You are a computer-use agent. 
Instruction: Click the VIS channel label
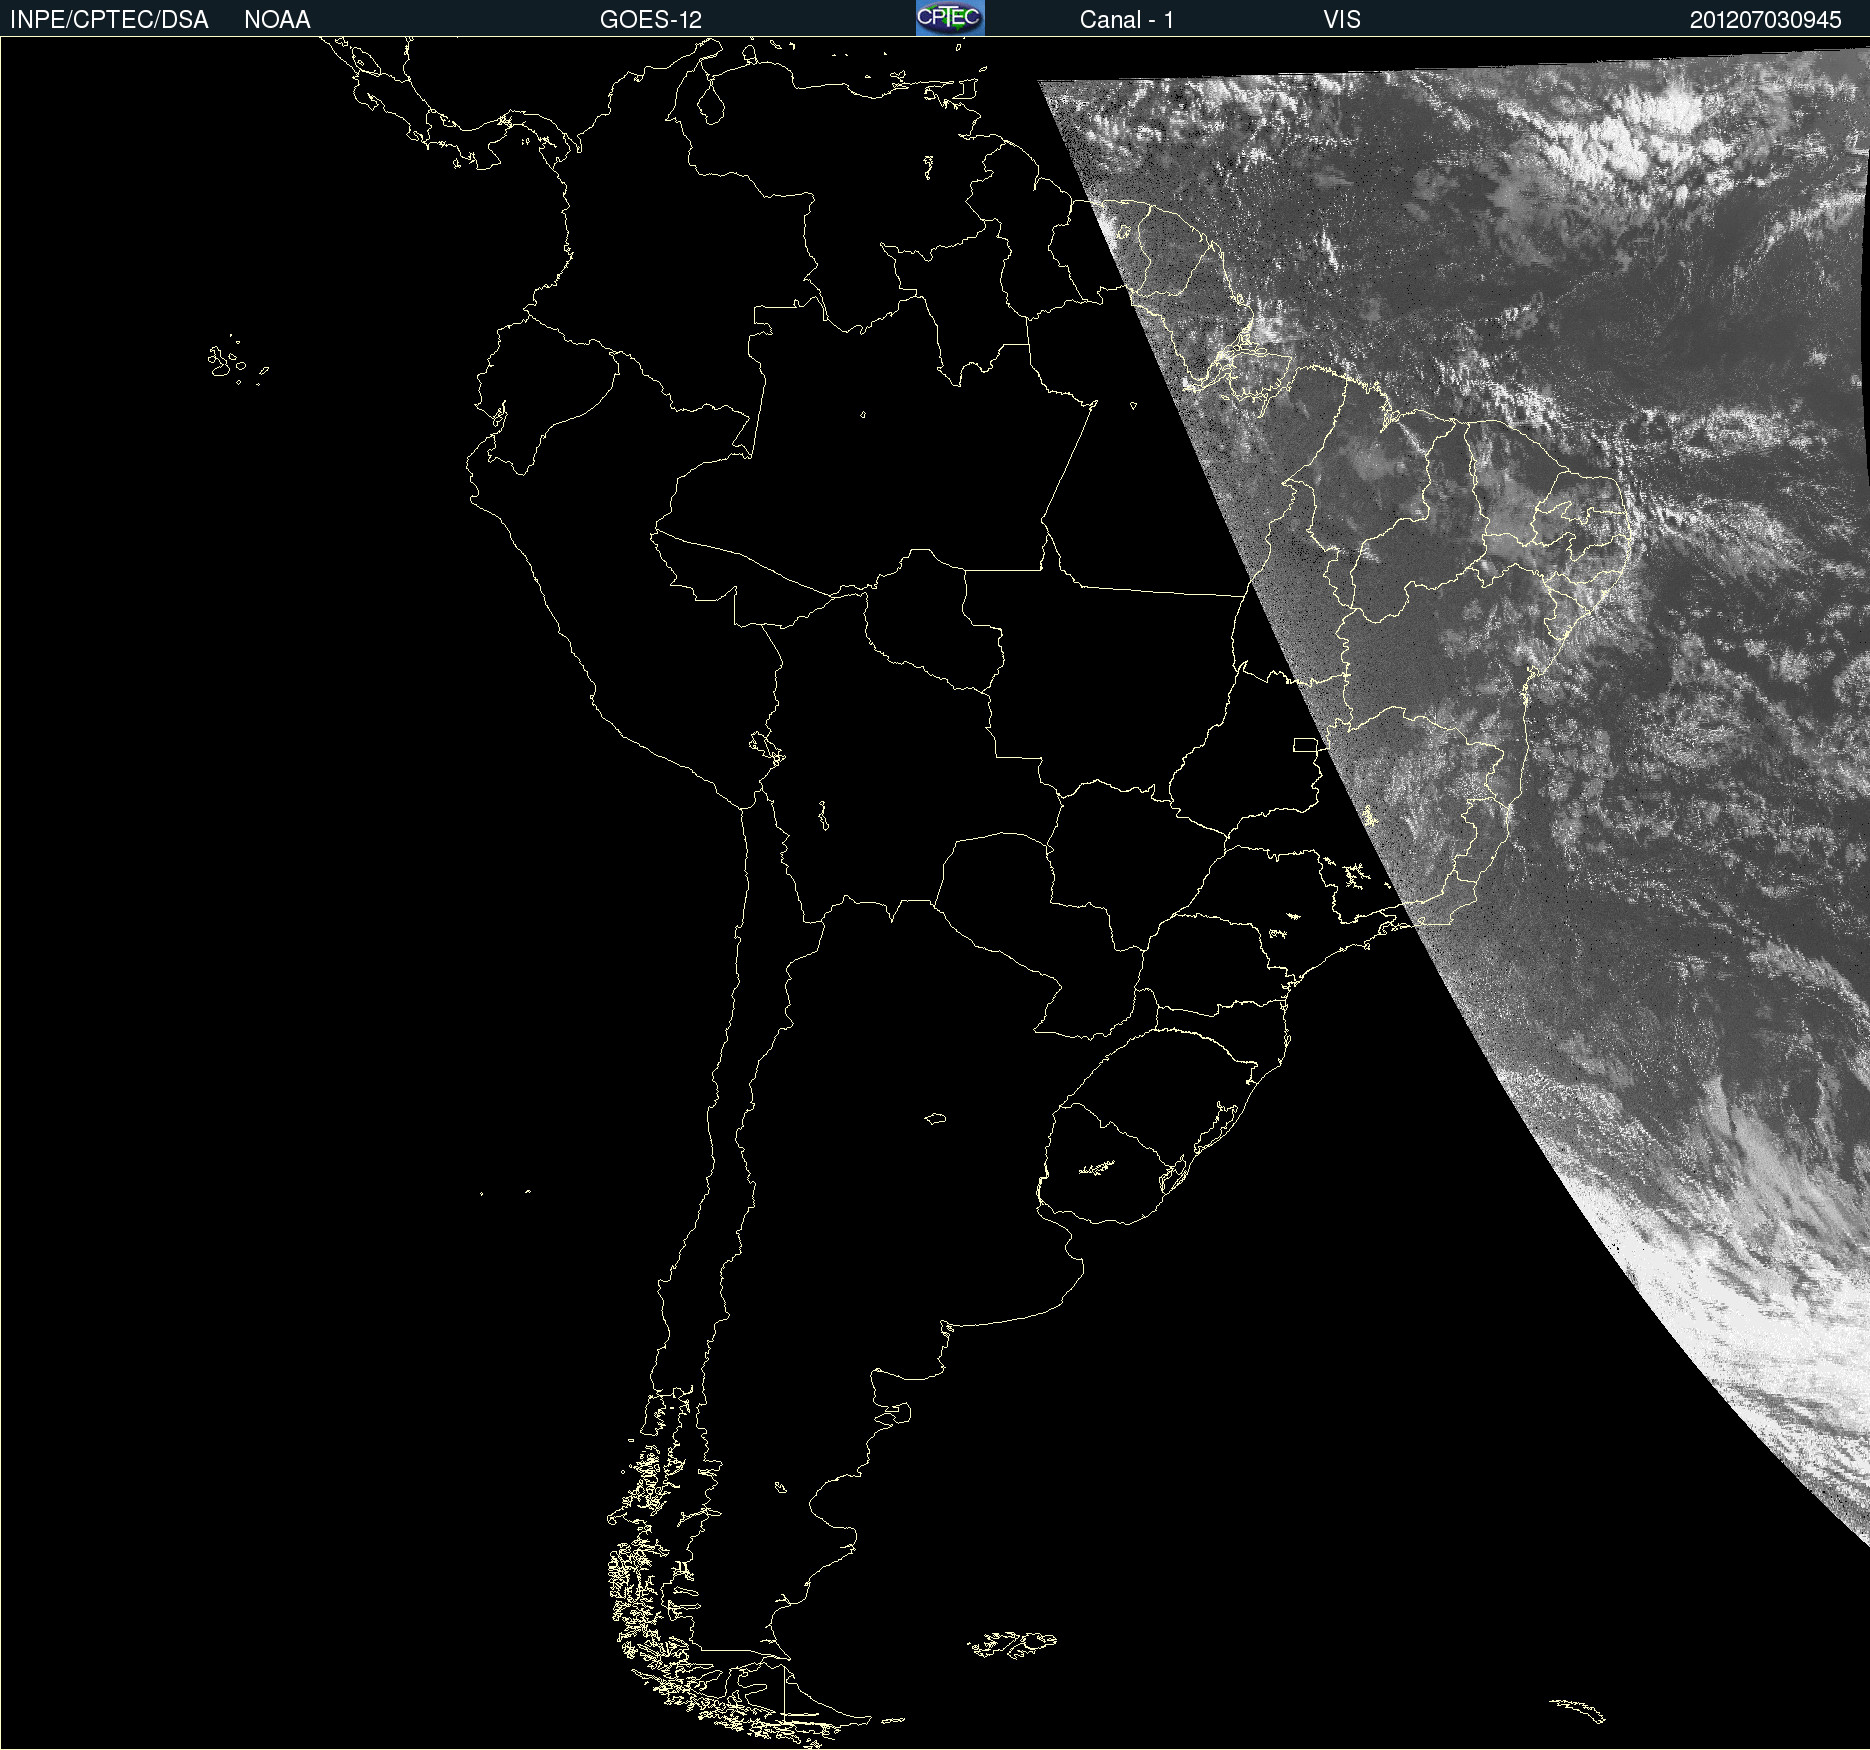pyautogui.click(x=1342, y=20)
